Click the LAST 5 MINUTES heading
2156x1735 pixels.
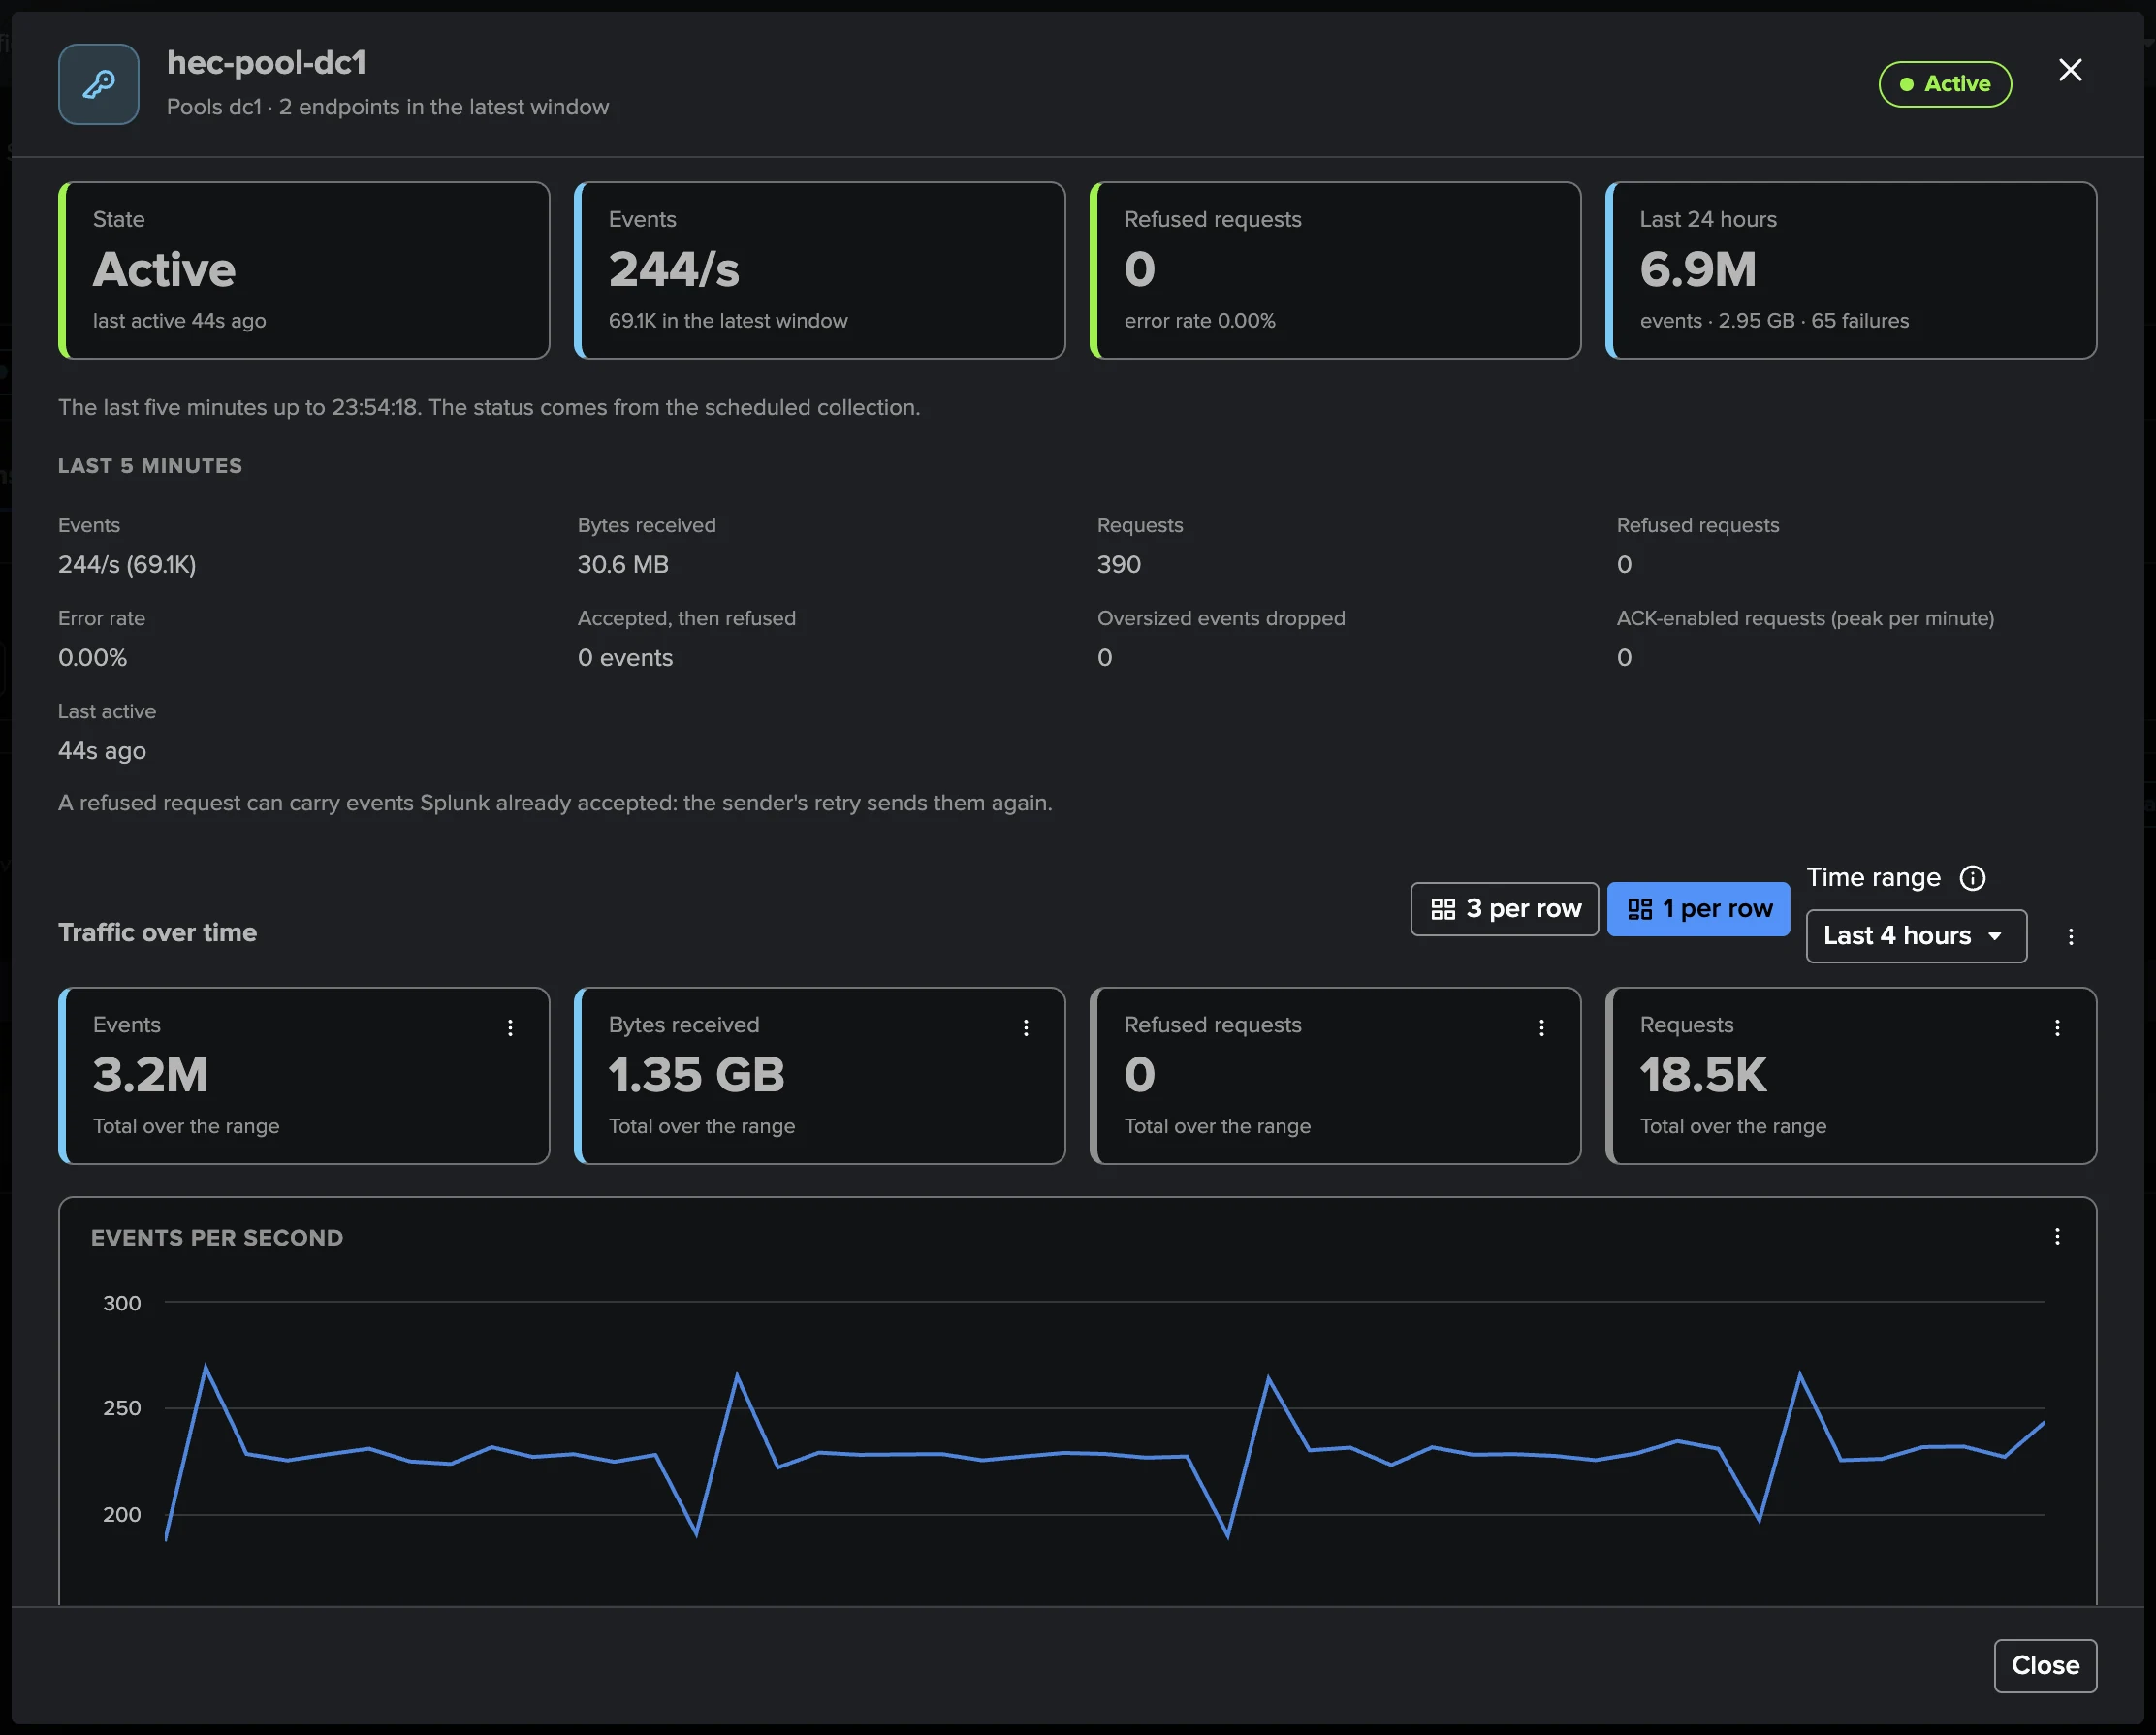coord(150,465)
